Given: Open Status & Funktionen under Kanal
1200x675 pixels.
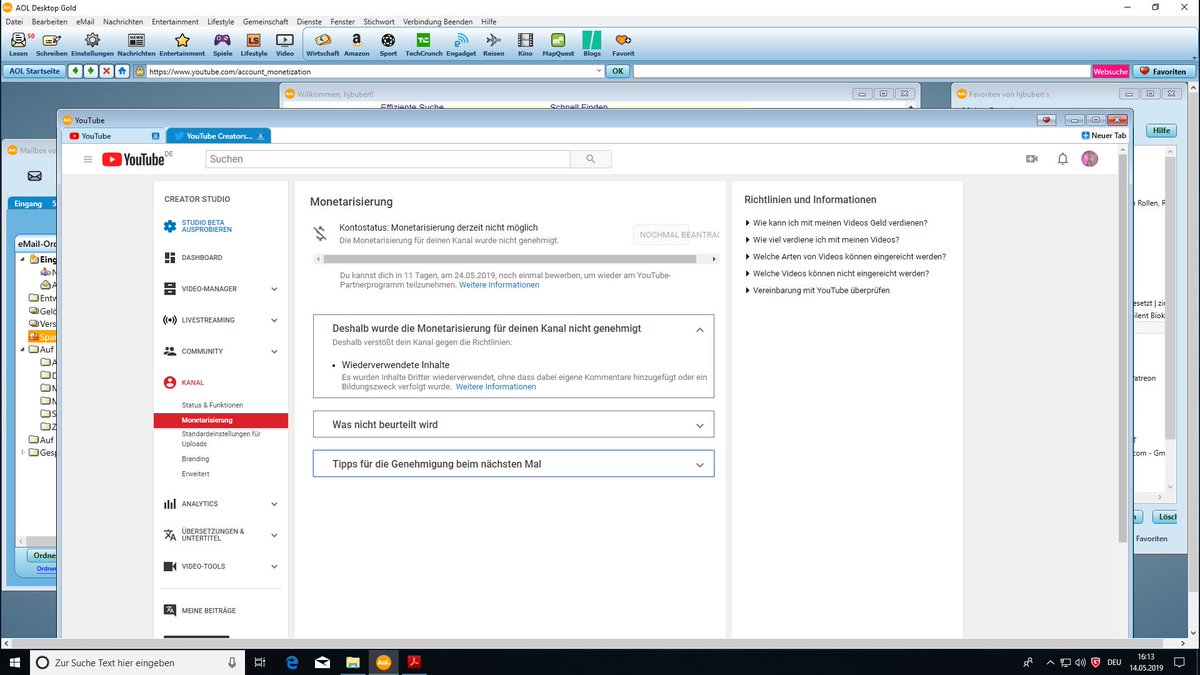Looking at the screenshot, I should 212,405.
